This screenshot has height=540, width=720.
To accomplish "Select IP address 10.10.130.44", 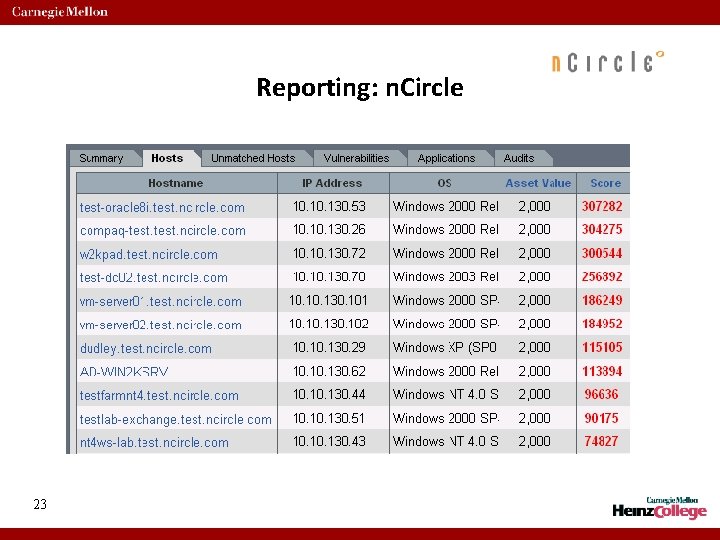I will coord(329,394).
